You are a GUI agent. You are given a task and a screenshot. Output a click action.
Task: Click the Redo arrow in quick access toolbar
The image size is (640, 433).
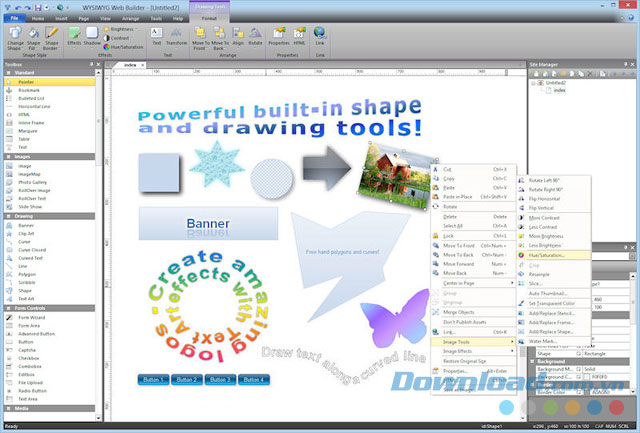click(x=28, y=7)
